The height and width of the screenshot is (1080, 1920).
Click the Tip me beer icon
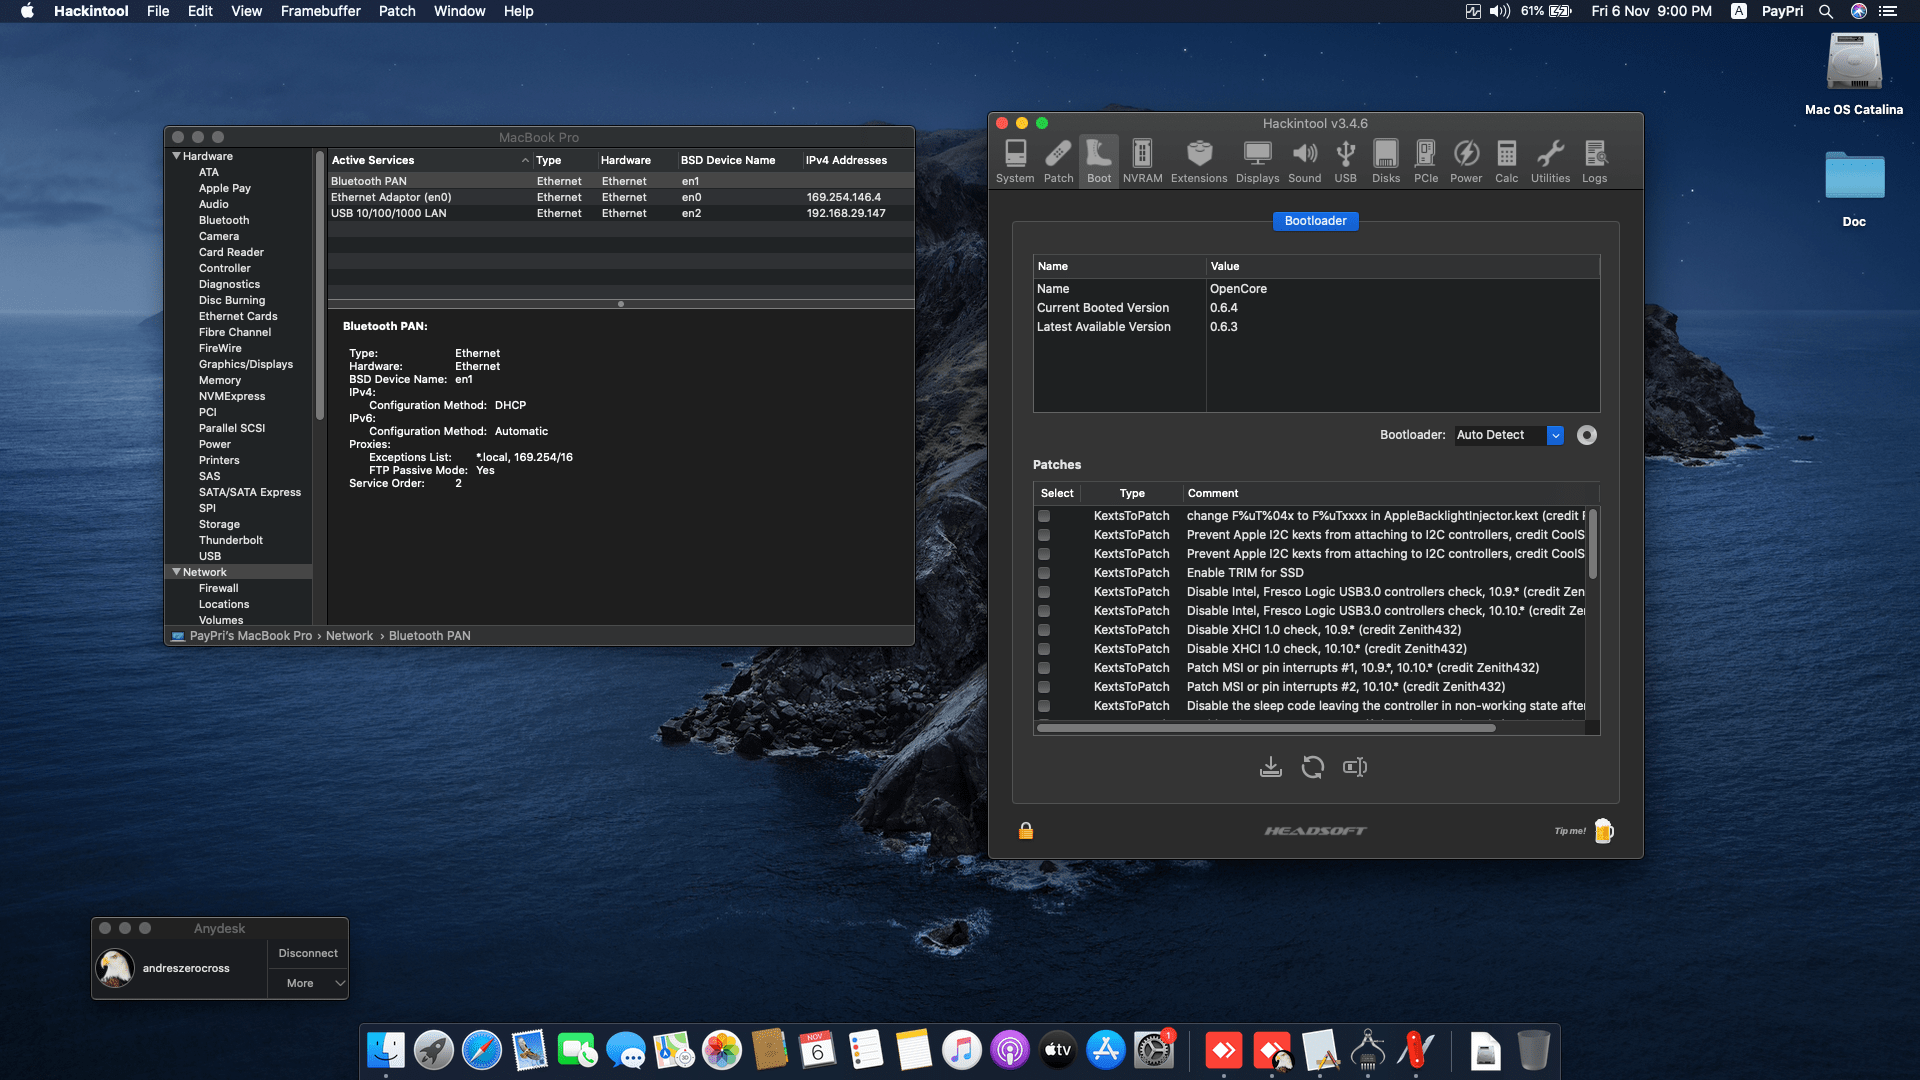[1603, 831]
